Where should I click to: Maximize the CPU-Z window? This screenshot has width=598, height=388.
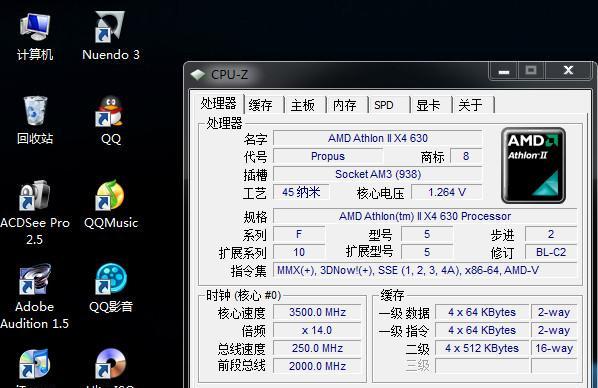click(531, 71)
